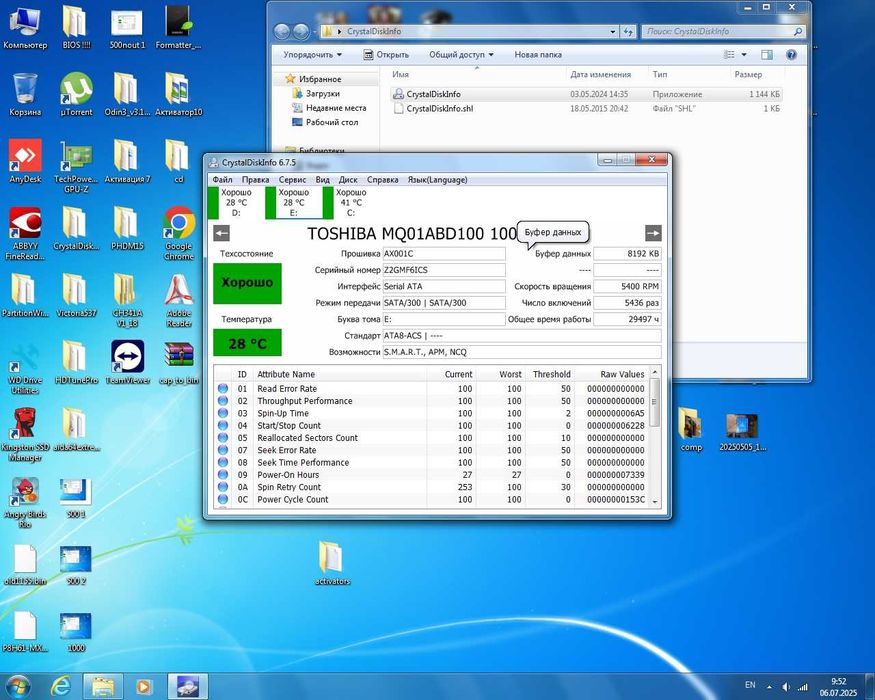The image size is (875, 700).
Task: Open the Файл menu in CrystalDiskInfo
Action: pyautogui.click(x=222, y=180)
